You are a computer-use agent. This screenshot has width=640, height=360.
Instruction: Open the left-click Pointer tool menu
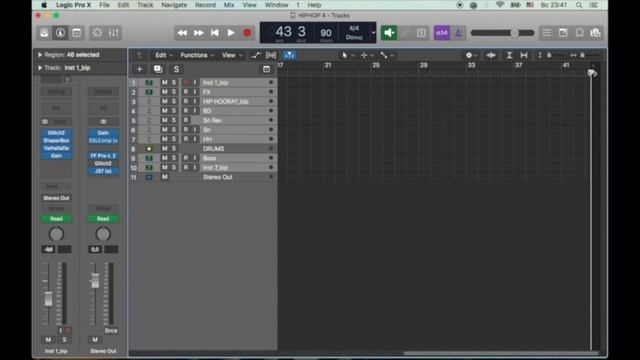click(x=347, y=56)
